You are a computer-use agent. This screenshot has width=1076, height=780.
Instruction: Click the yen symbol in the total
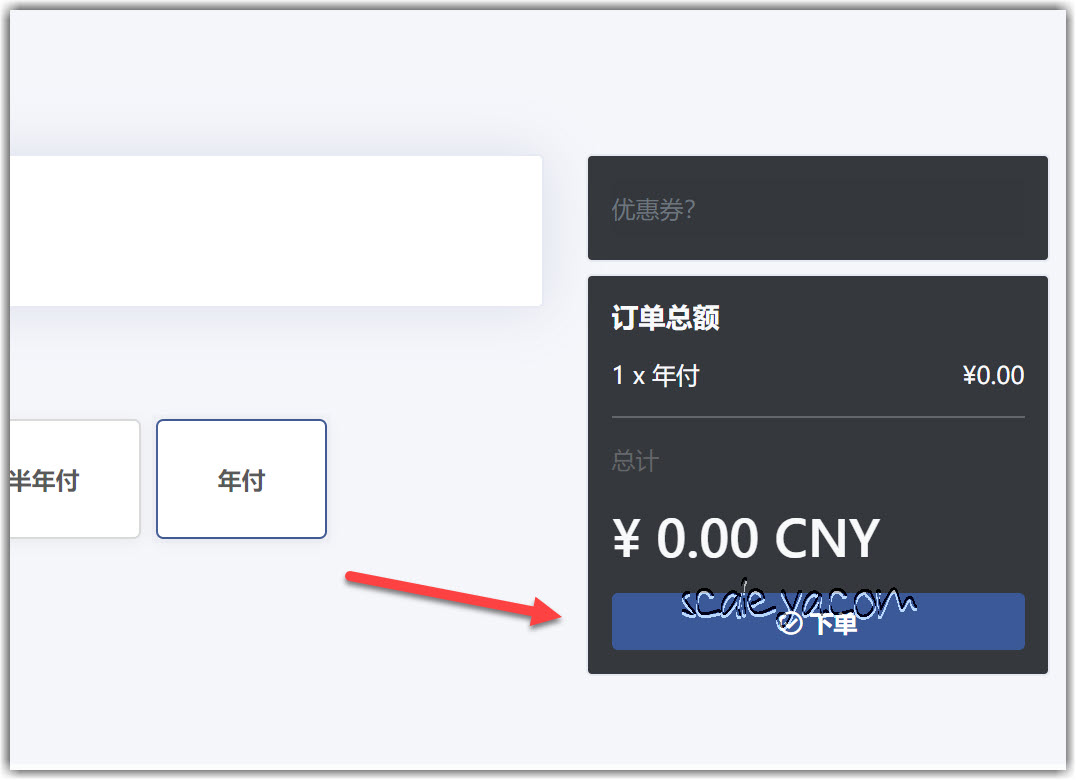626,539
